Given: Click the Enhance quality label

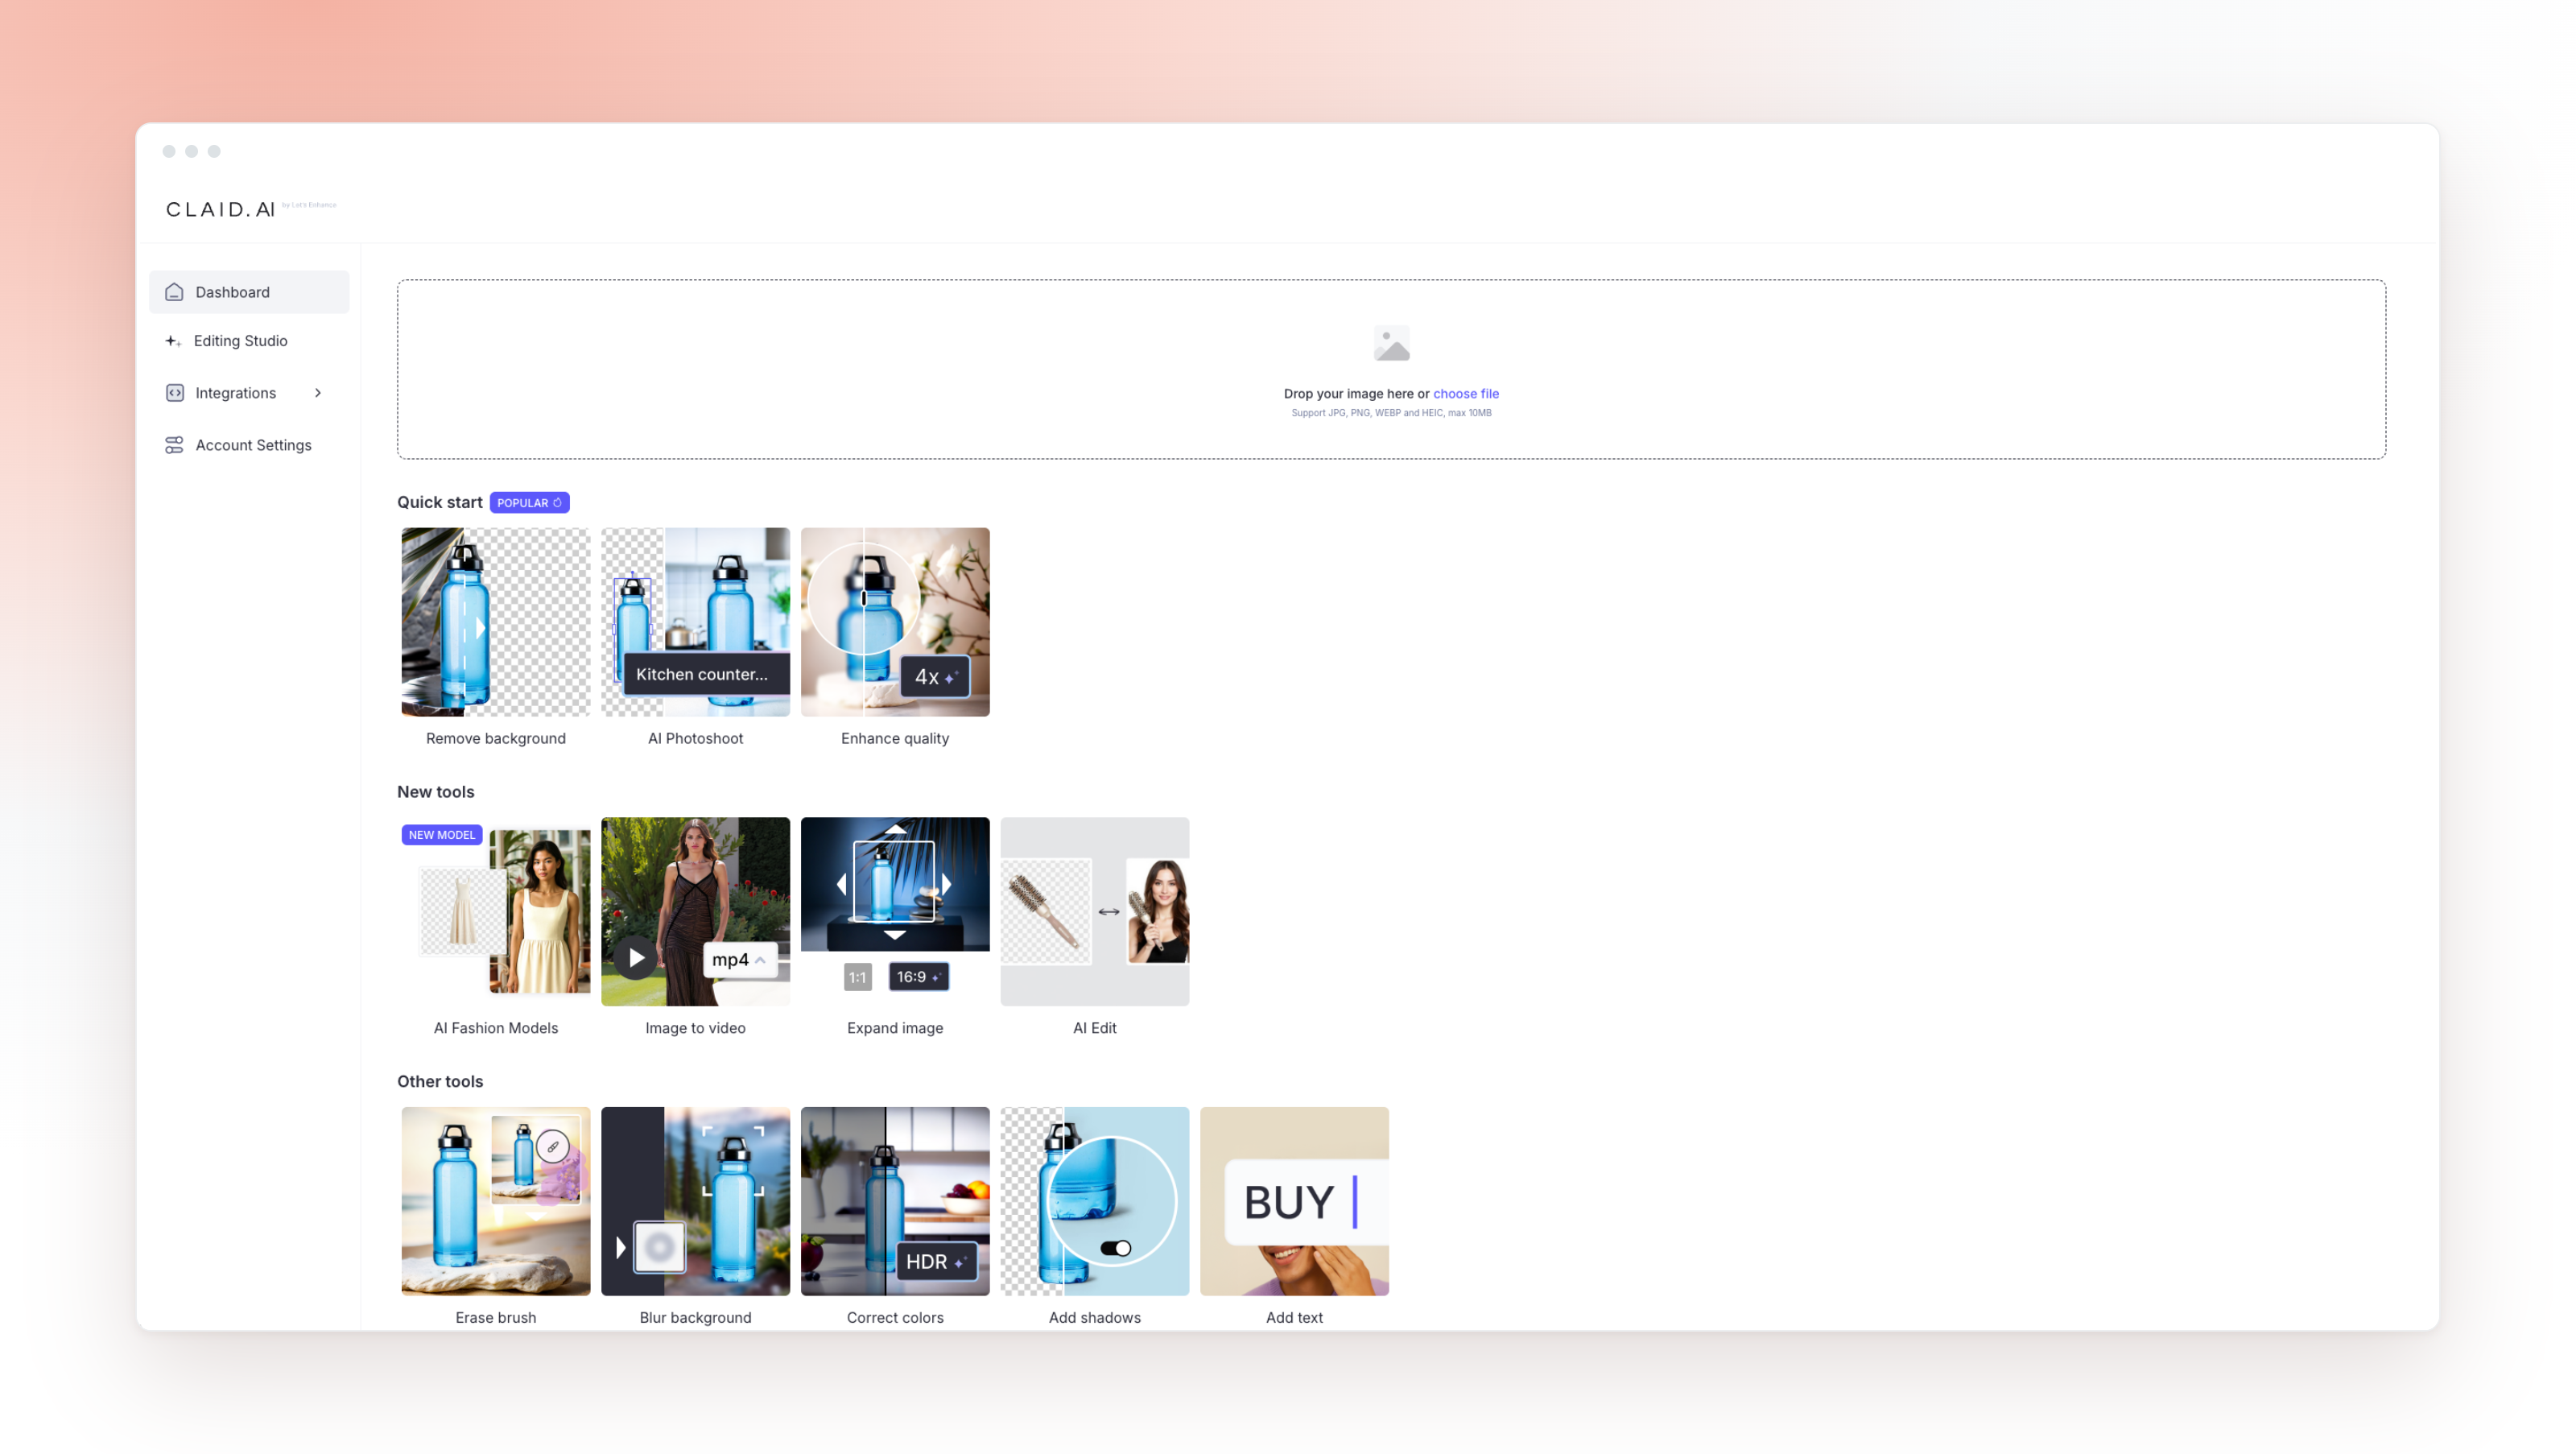Looking at the screenshot, I should click(x=895, y=738).
